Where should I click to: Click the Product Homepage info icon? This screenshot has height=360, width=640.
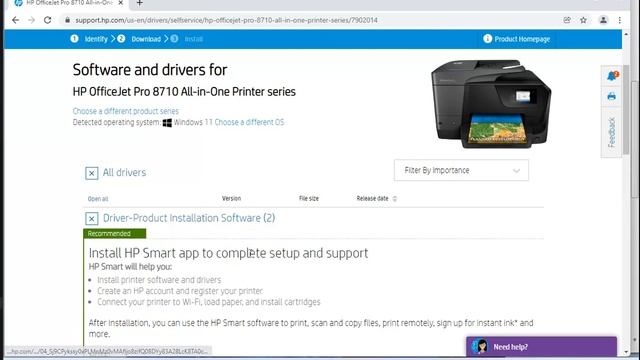click(x=487, y=39)
